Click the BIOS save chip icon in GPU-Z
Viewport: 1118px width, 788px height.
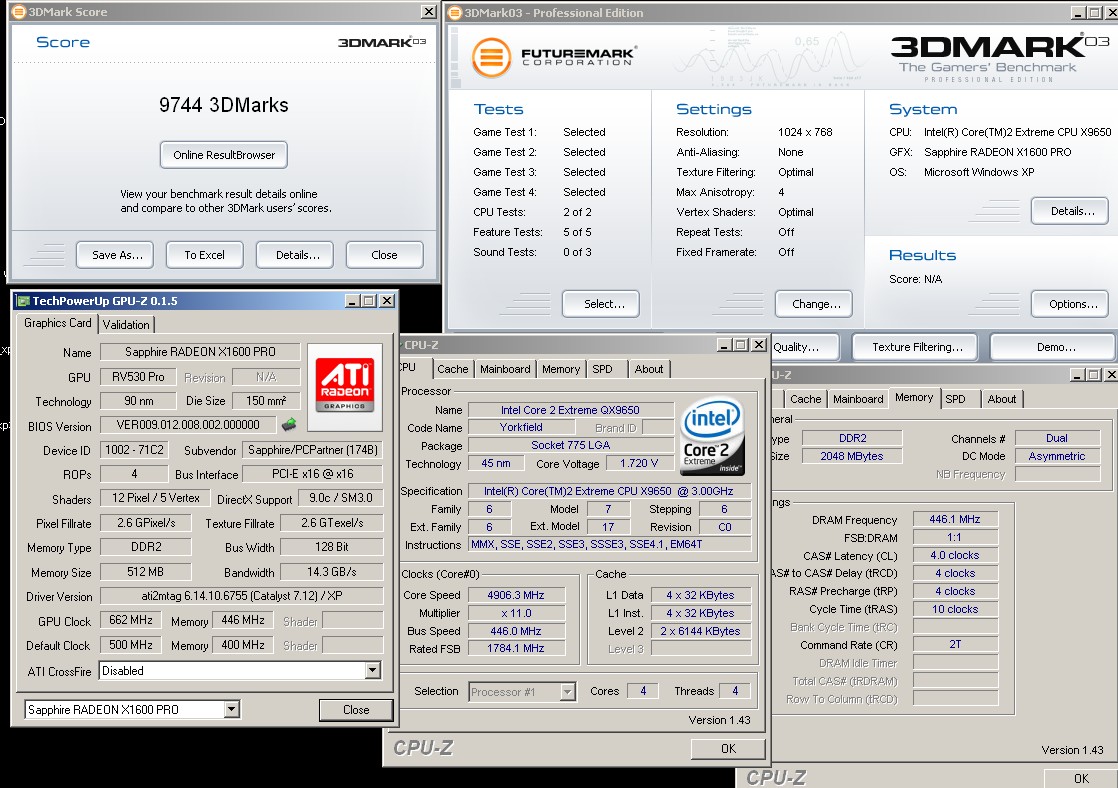pos(289,425)
